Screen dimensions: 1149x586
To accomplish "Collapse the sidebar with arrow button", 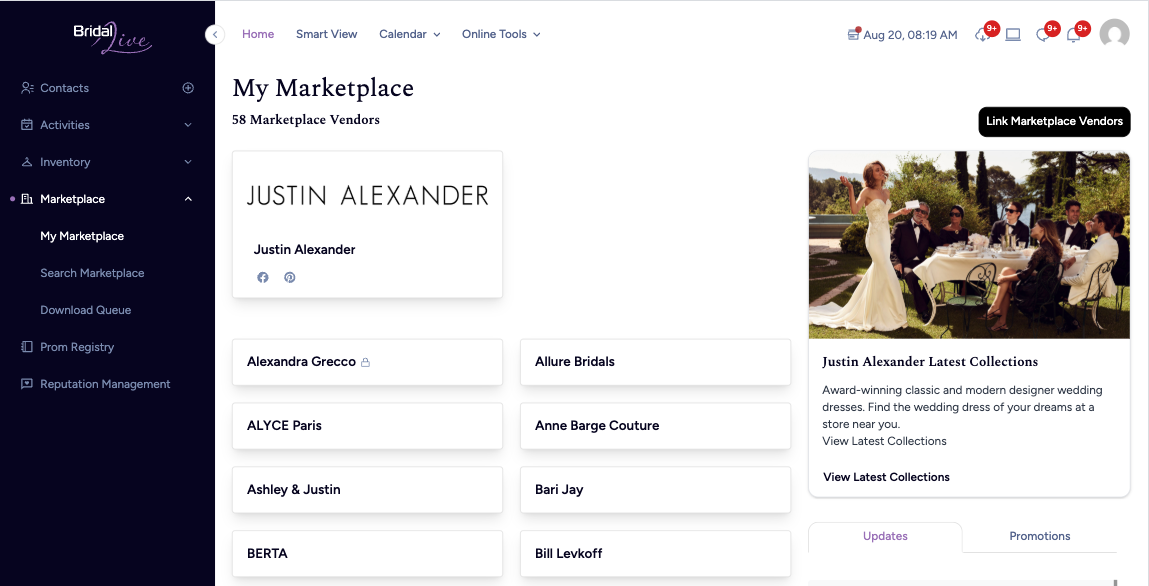I will click(215, 34).
